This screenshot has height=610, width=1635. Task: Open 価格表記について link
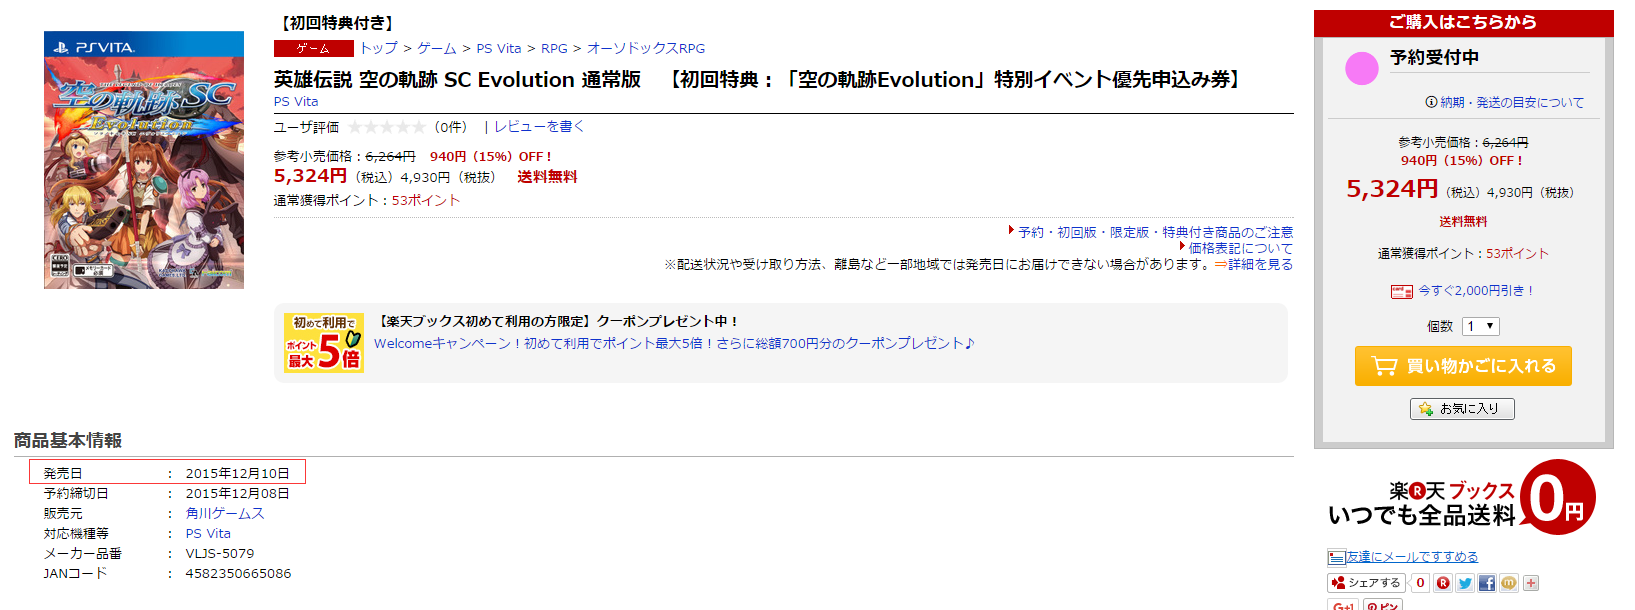tap(1240, 248)
